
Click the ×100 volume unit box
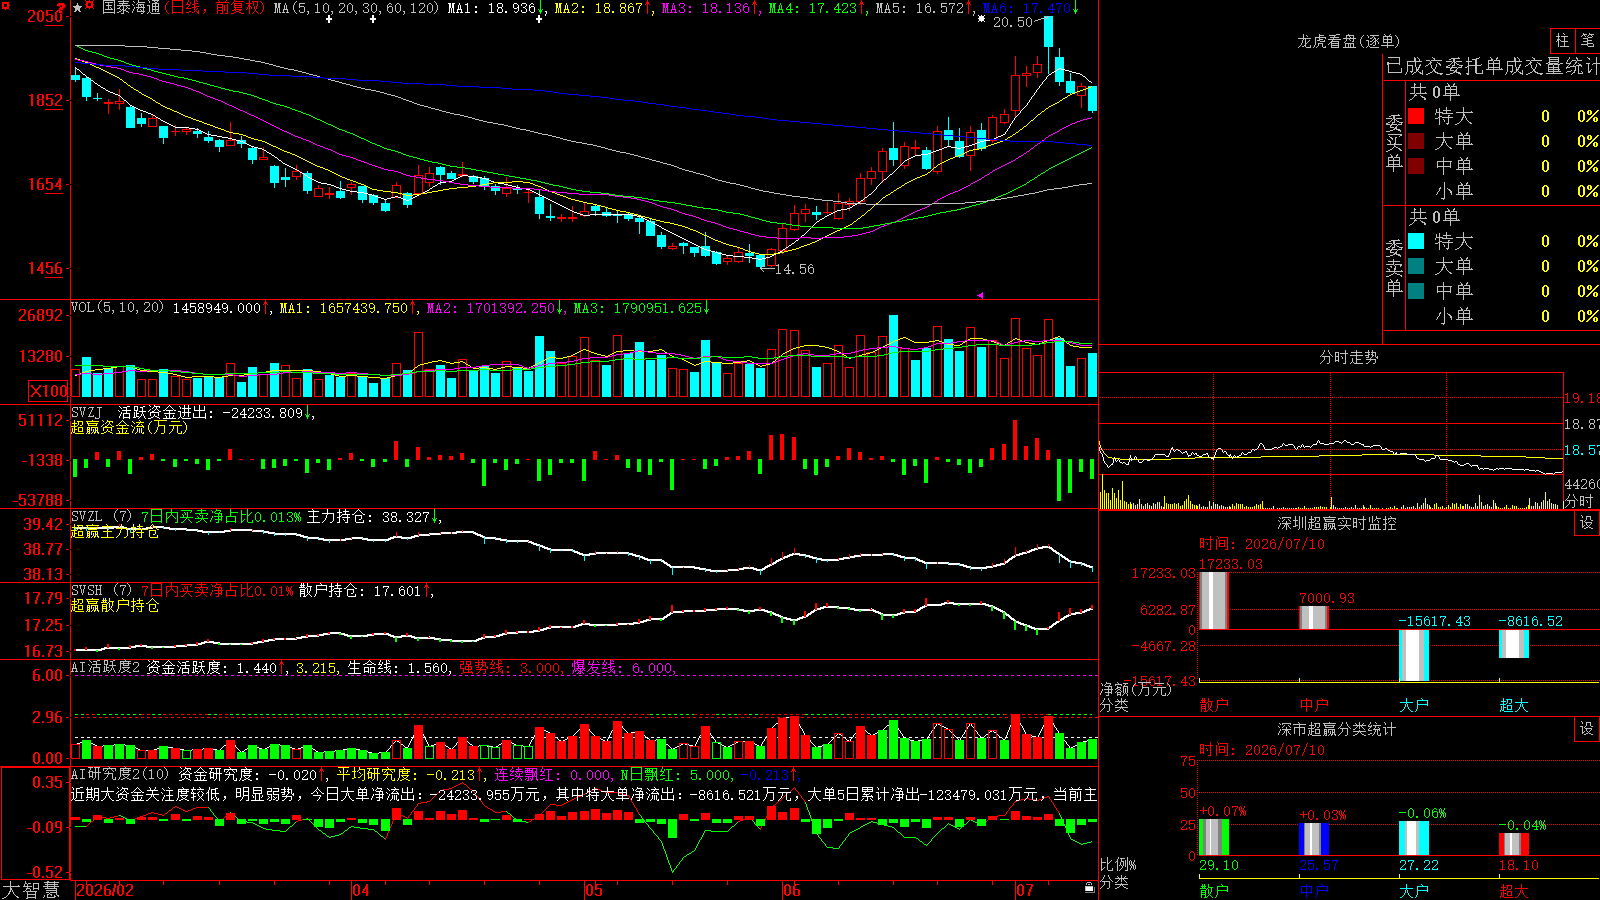(49, 391)
